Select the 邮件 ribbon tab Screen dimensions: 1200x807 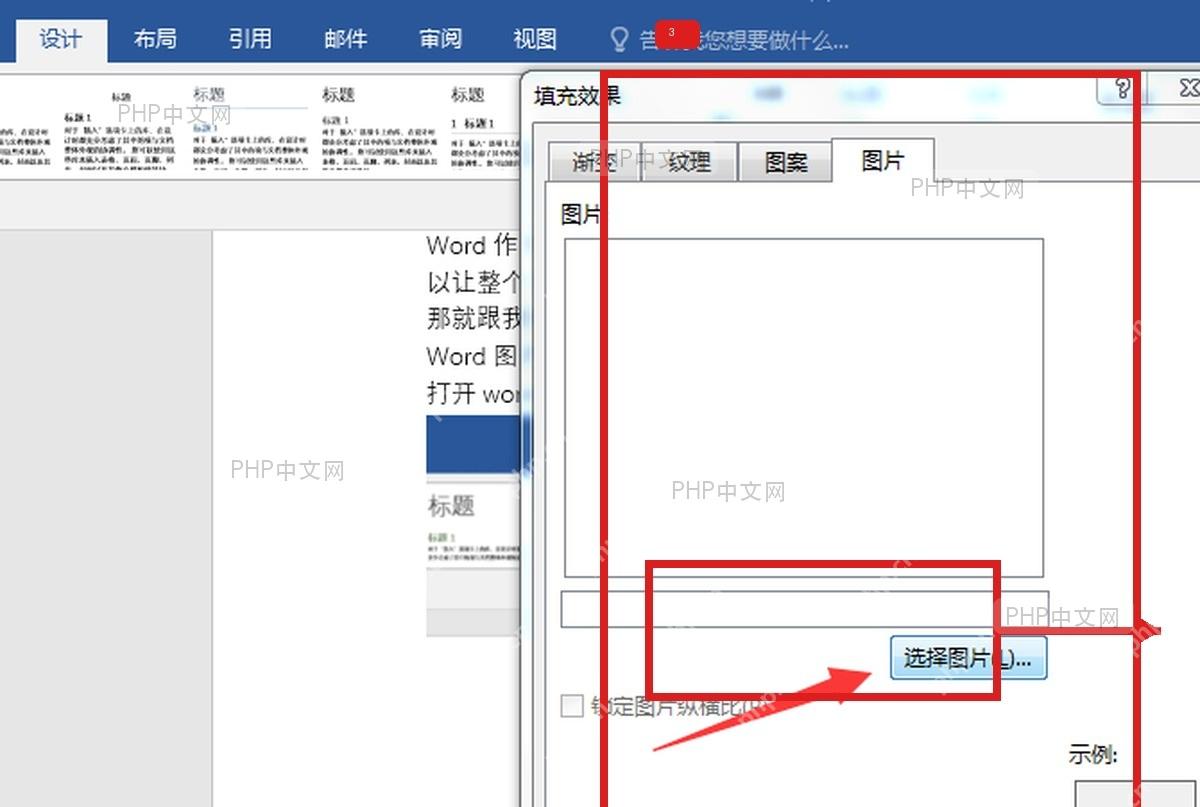coord(346,39)
